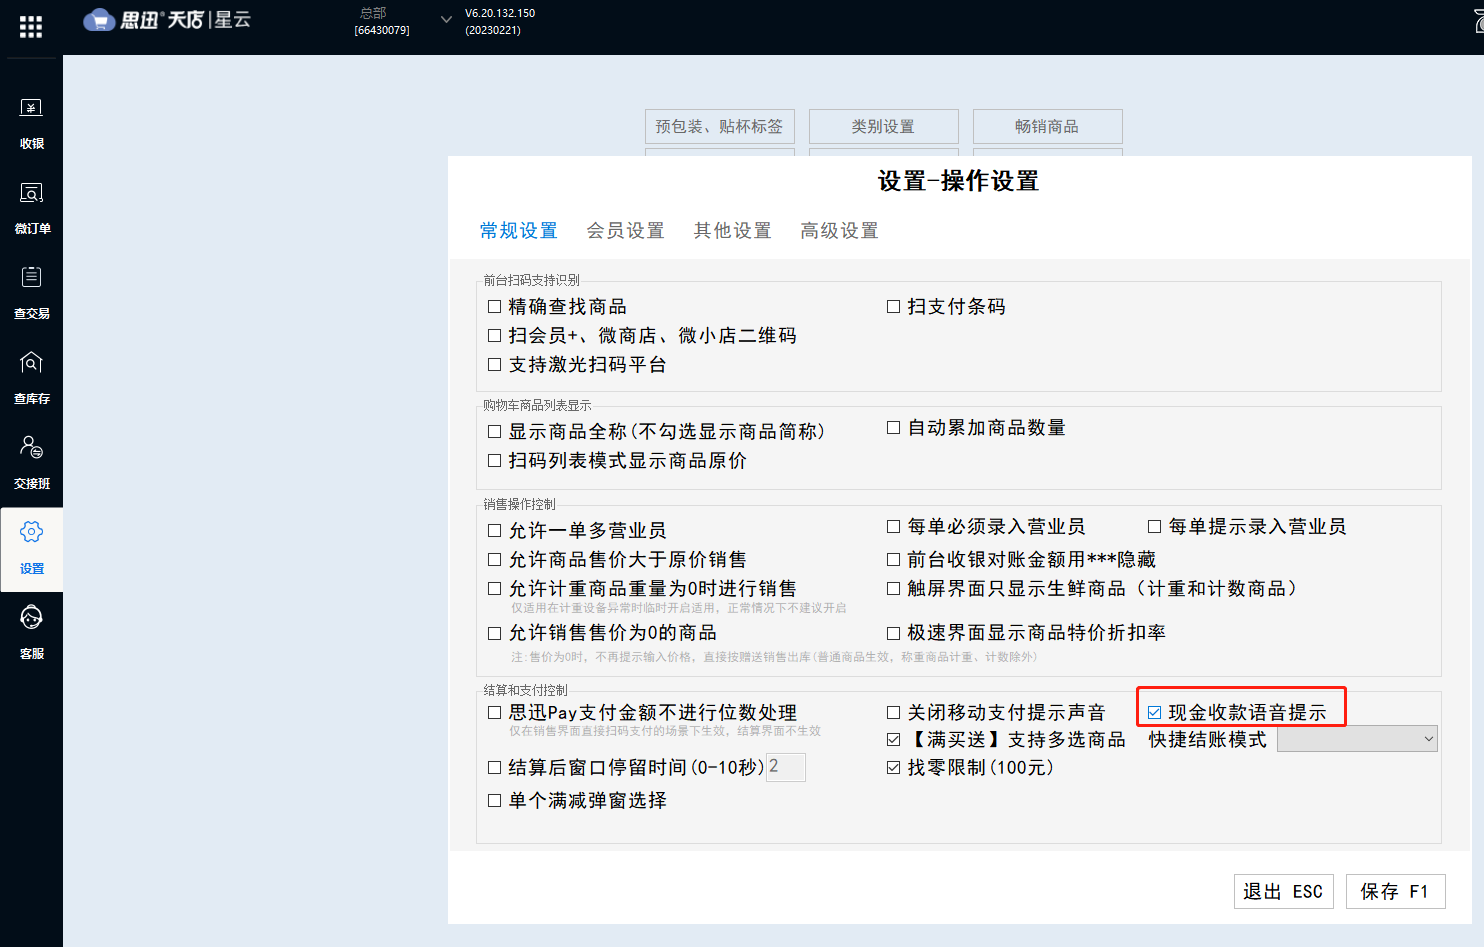Viewport: 1484px width, 947px height.
Task: Enable 思迅Pay支付金额不进行位数处理 checkbox
Action: point(494,713)
